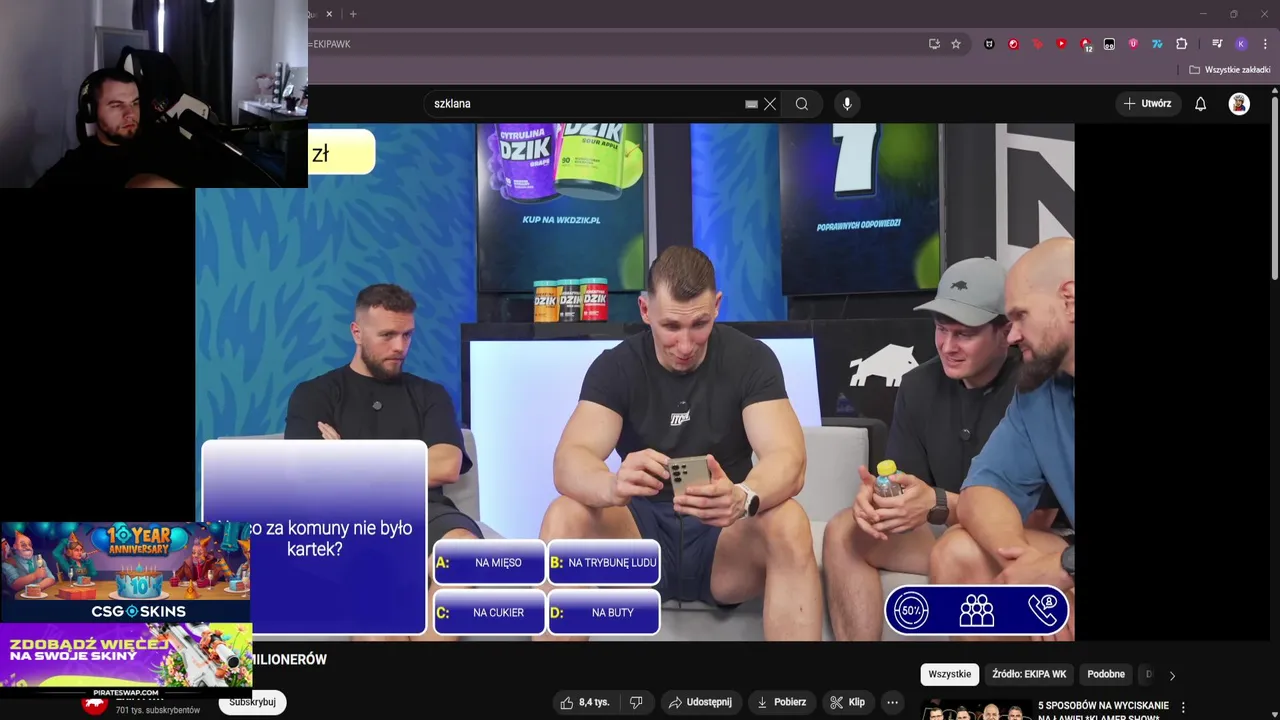Open more actions three-dot button under video
This screenshot has height=720, width=1280.
point(892,702)
